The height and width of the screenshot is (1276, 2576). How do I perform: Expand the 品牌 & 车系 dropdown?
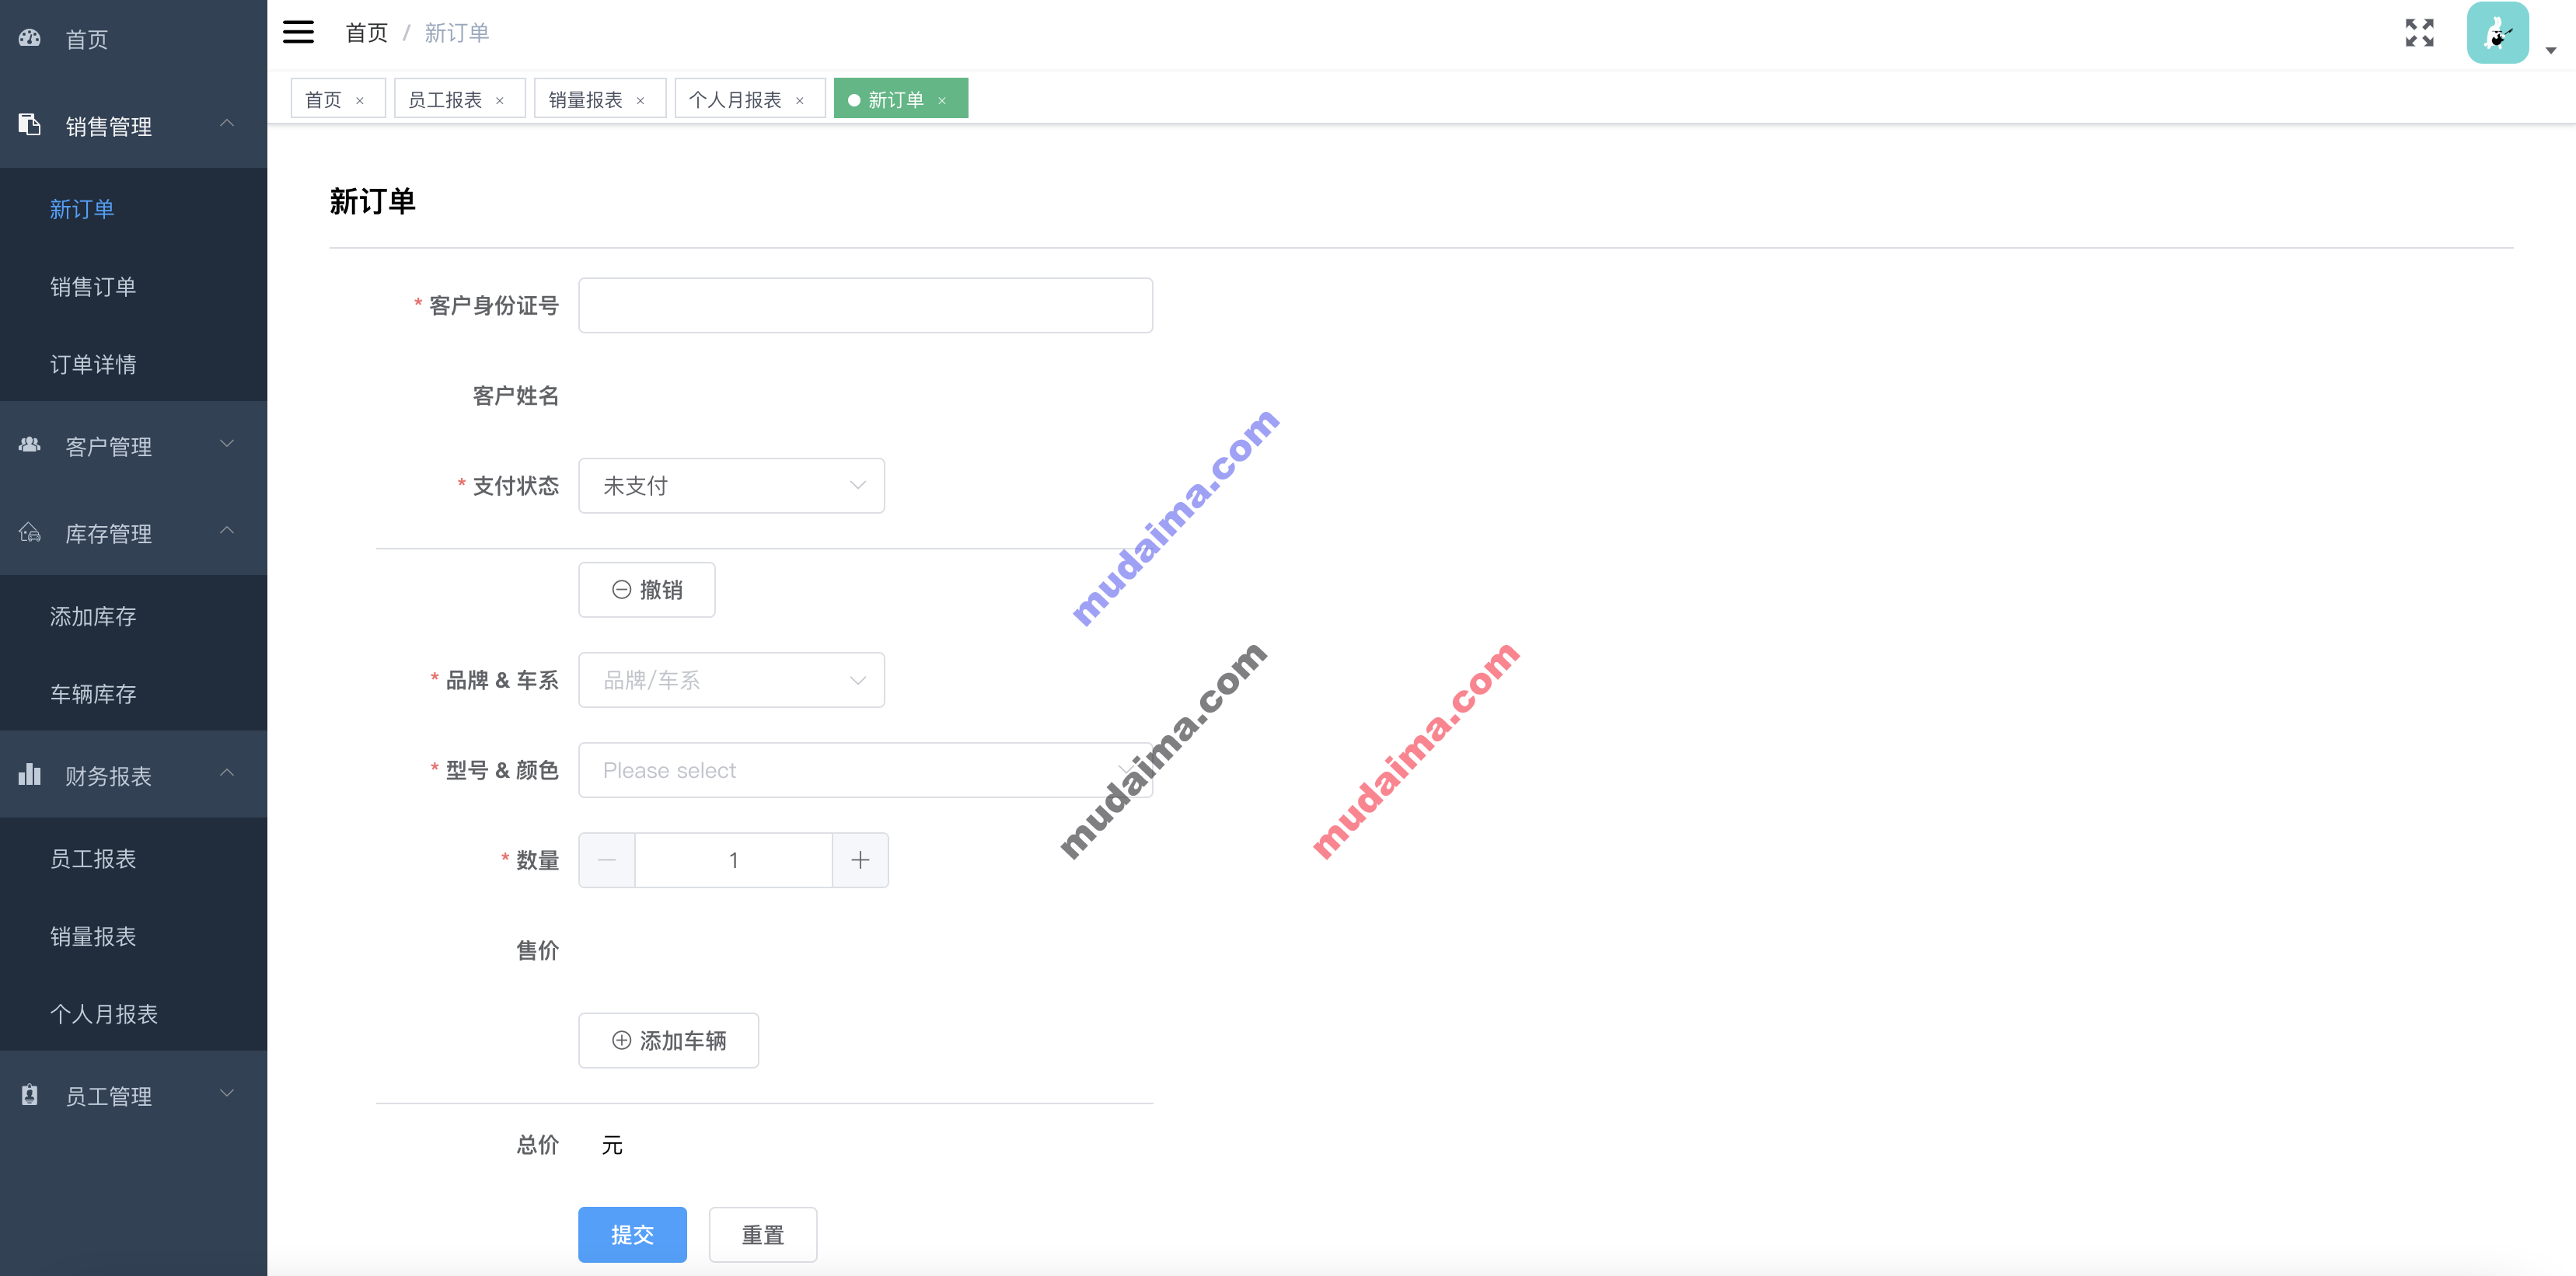tap(733, 678)
